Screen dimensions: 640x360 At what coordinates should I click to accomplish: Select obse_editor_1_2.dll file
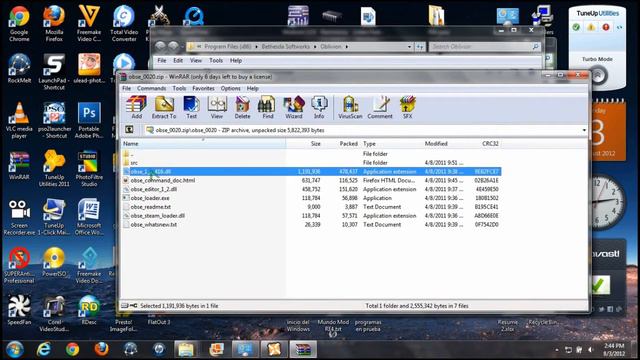point(311,189)
